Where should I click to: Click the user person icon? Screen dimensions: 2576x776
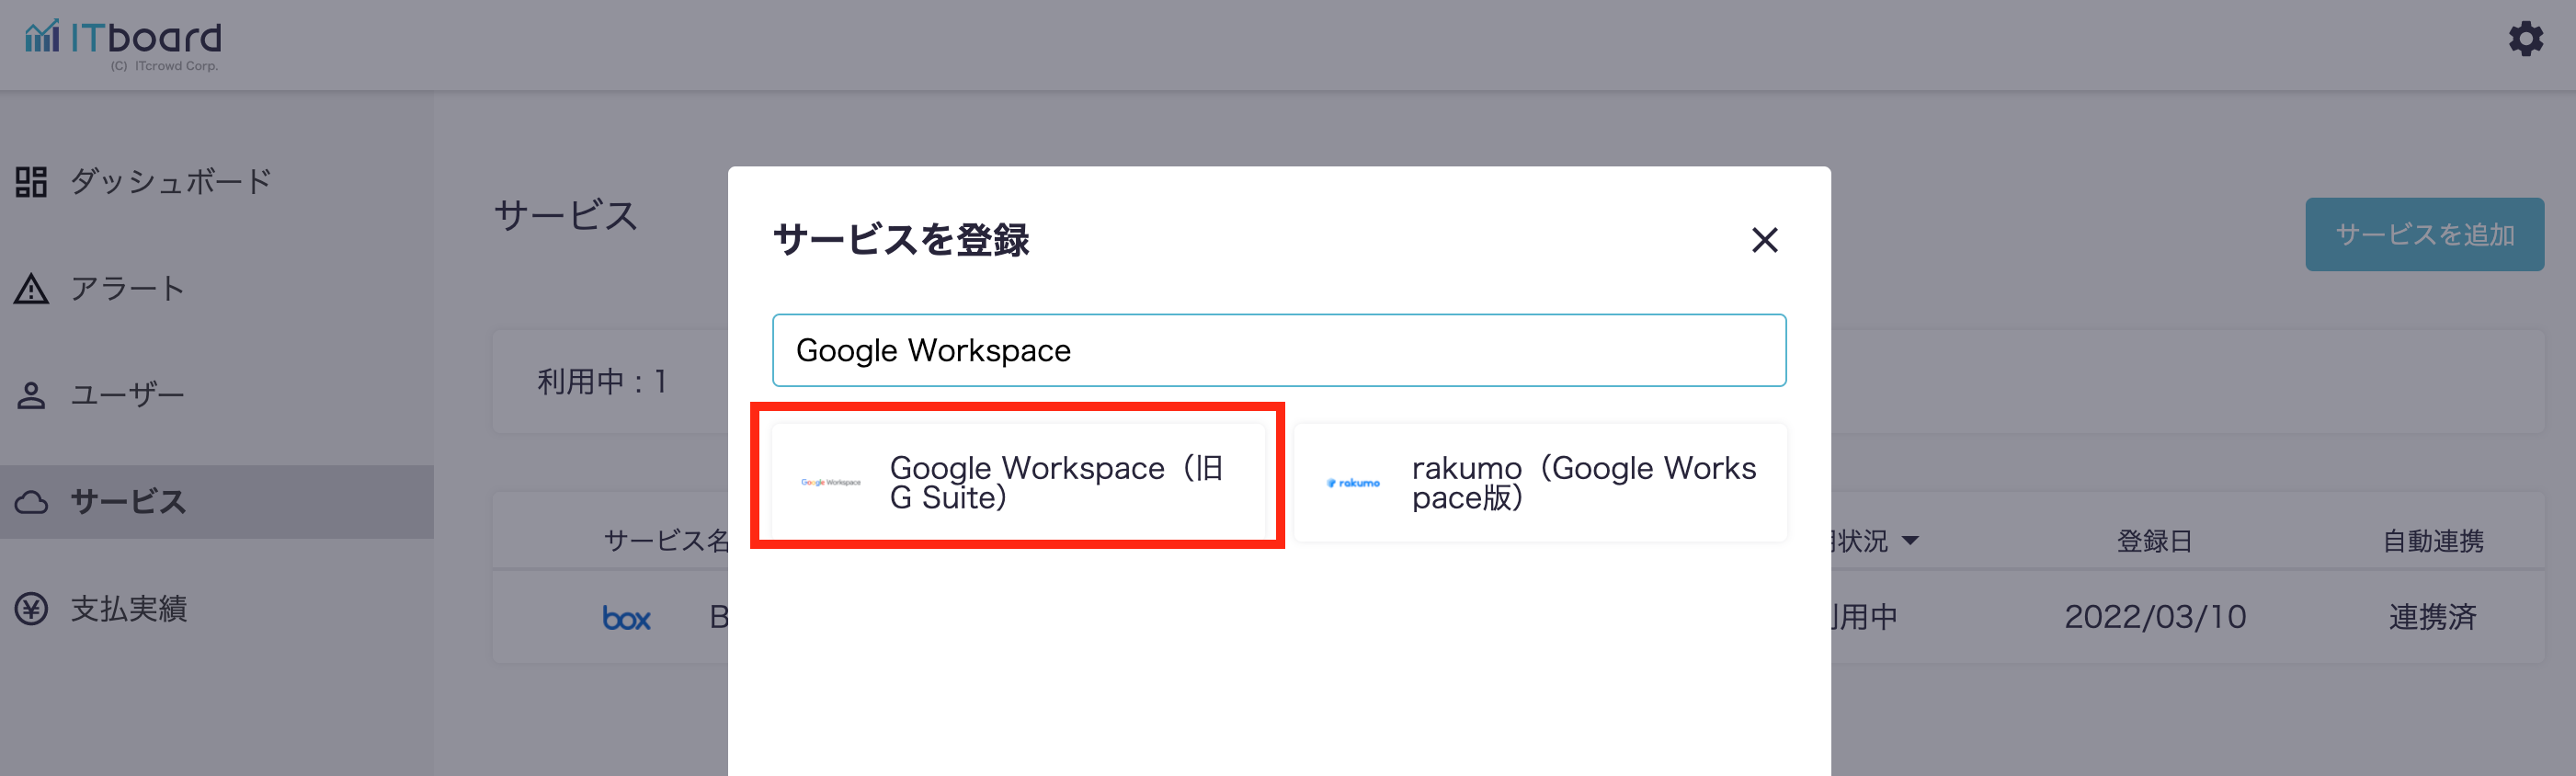click(x=31, y=396)
